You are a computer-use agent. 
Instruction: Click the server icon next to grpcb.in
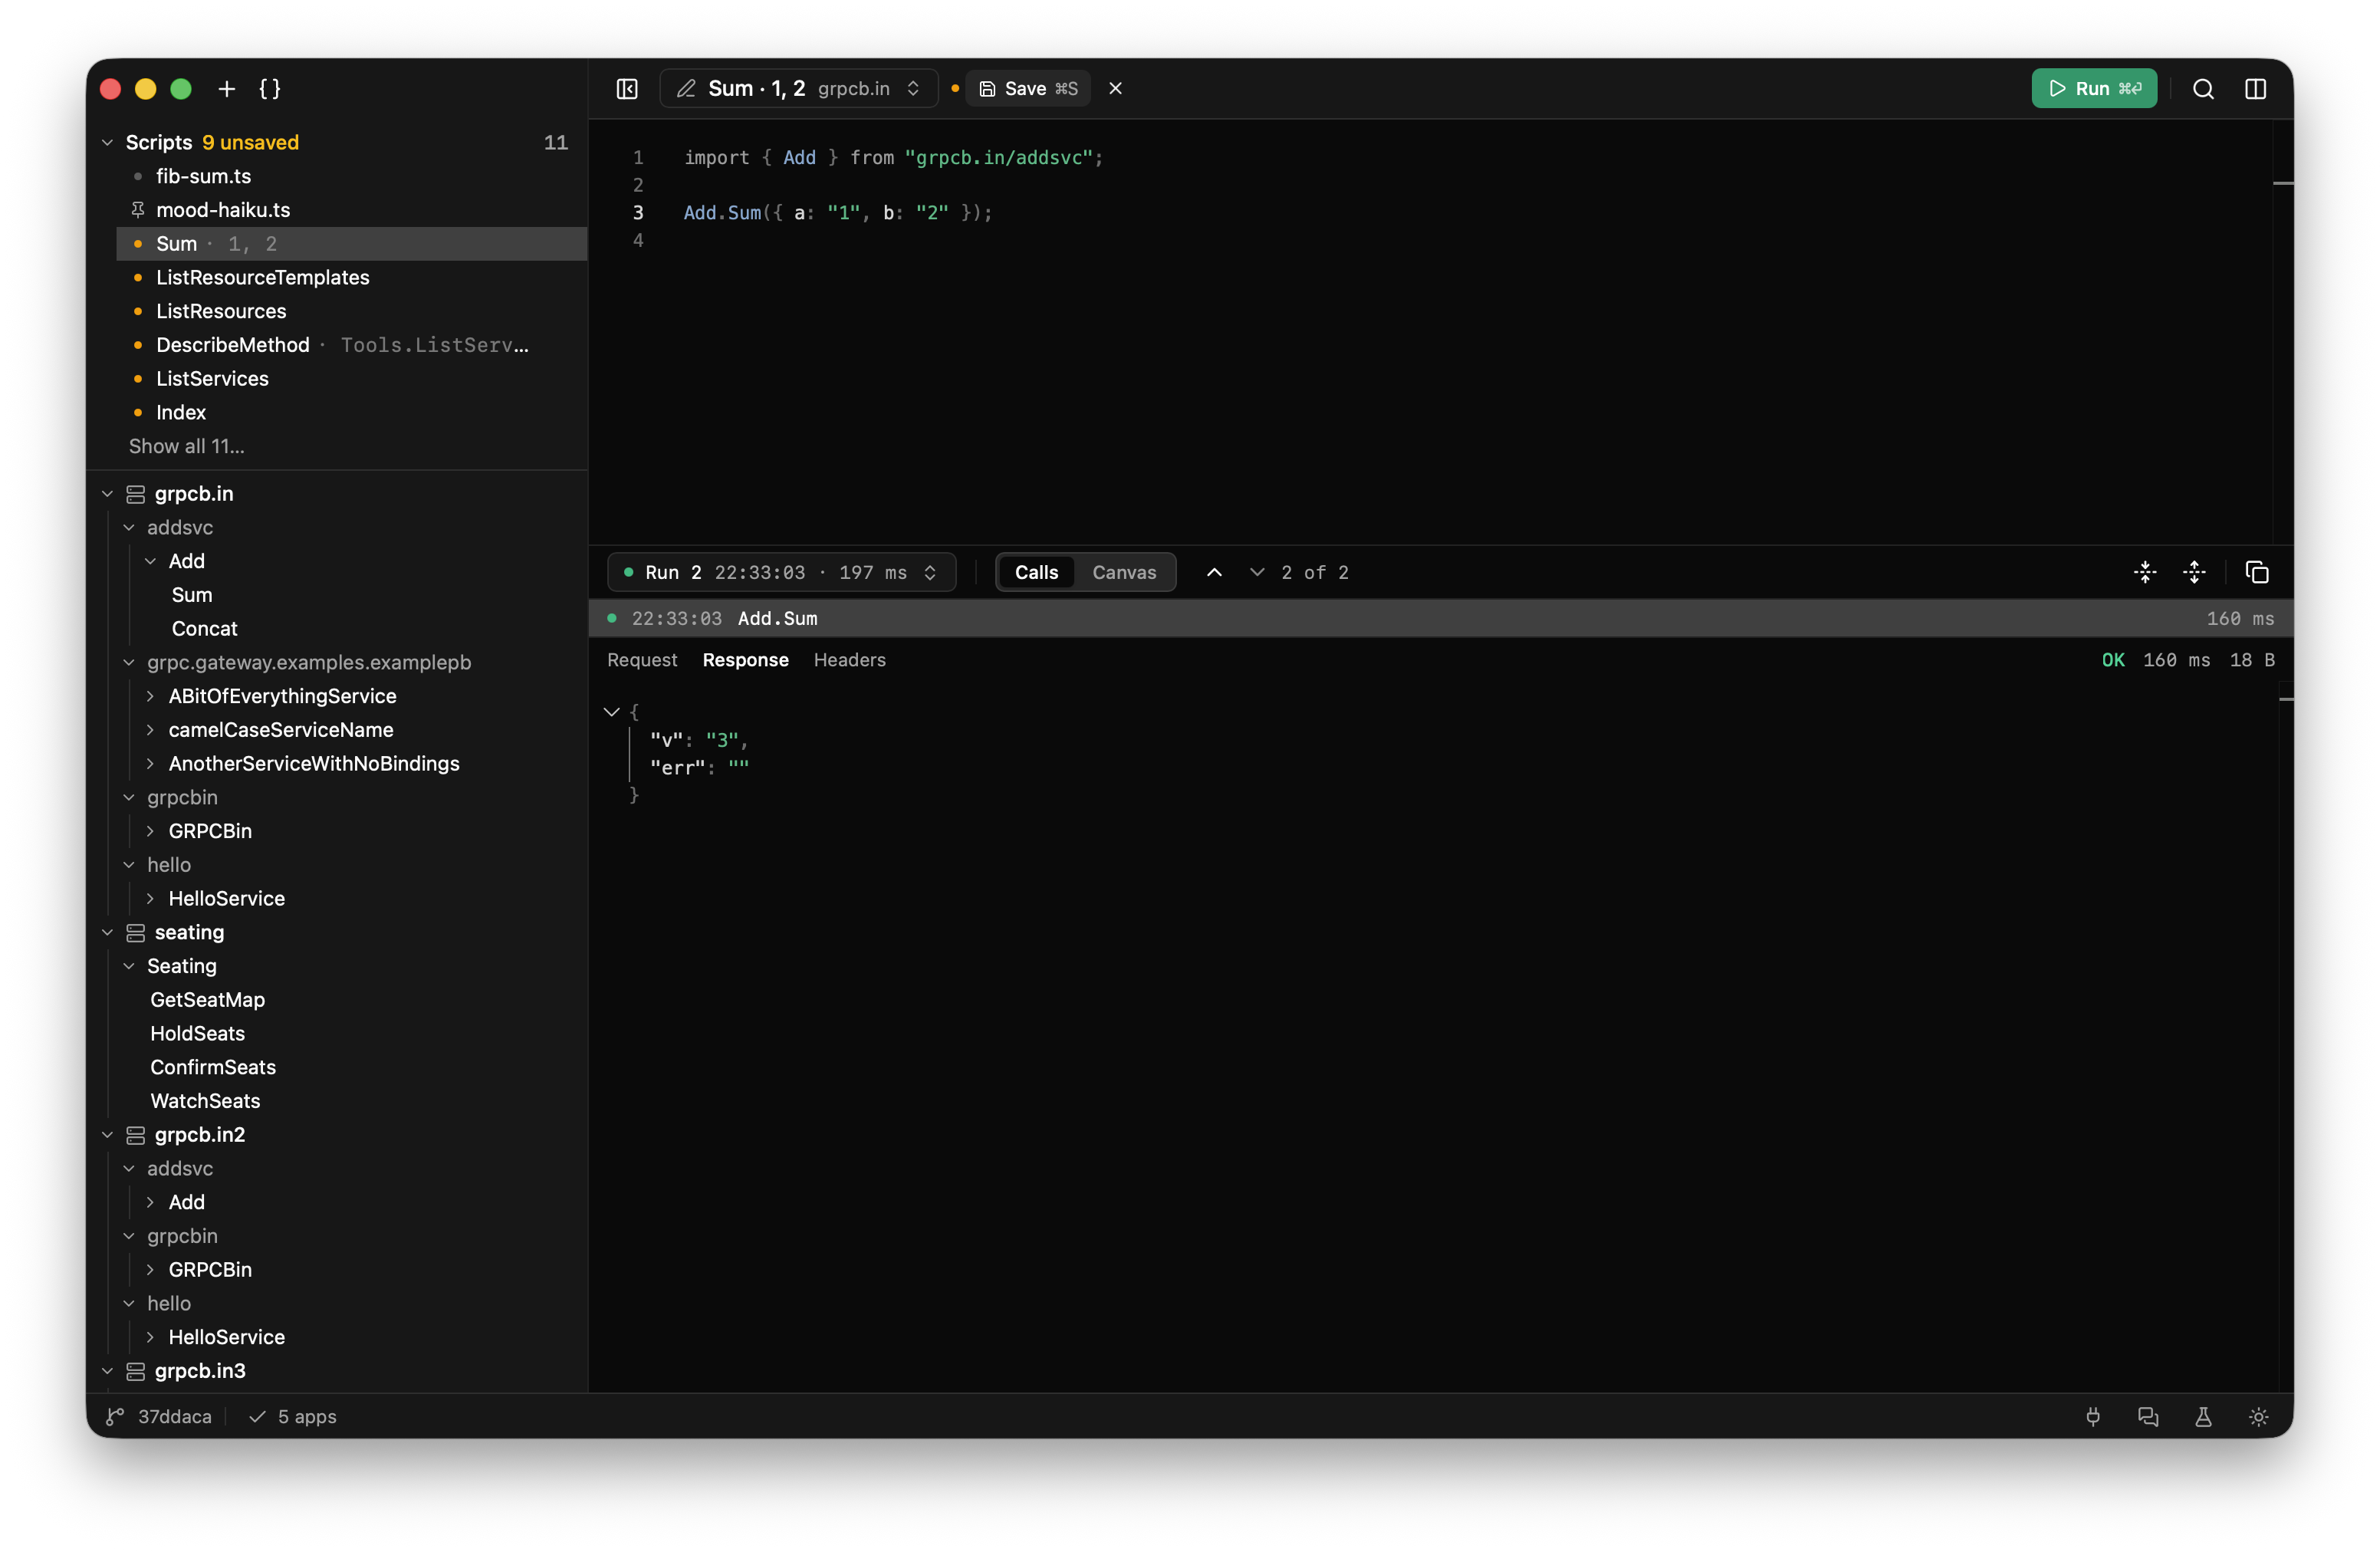(x=136, y=494)
